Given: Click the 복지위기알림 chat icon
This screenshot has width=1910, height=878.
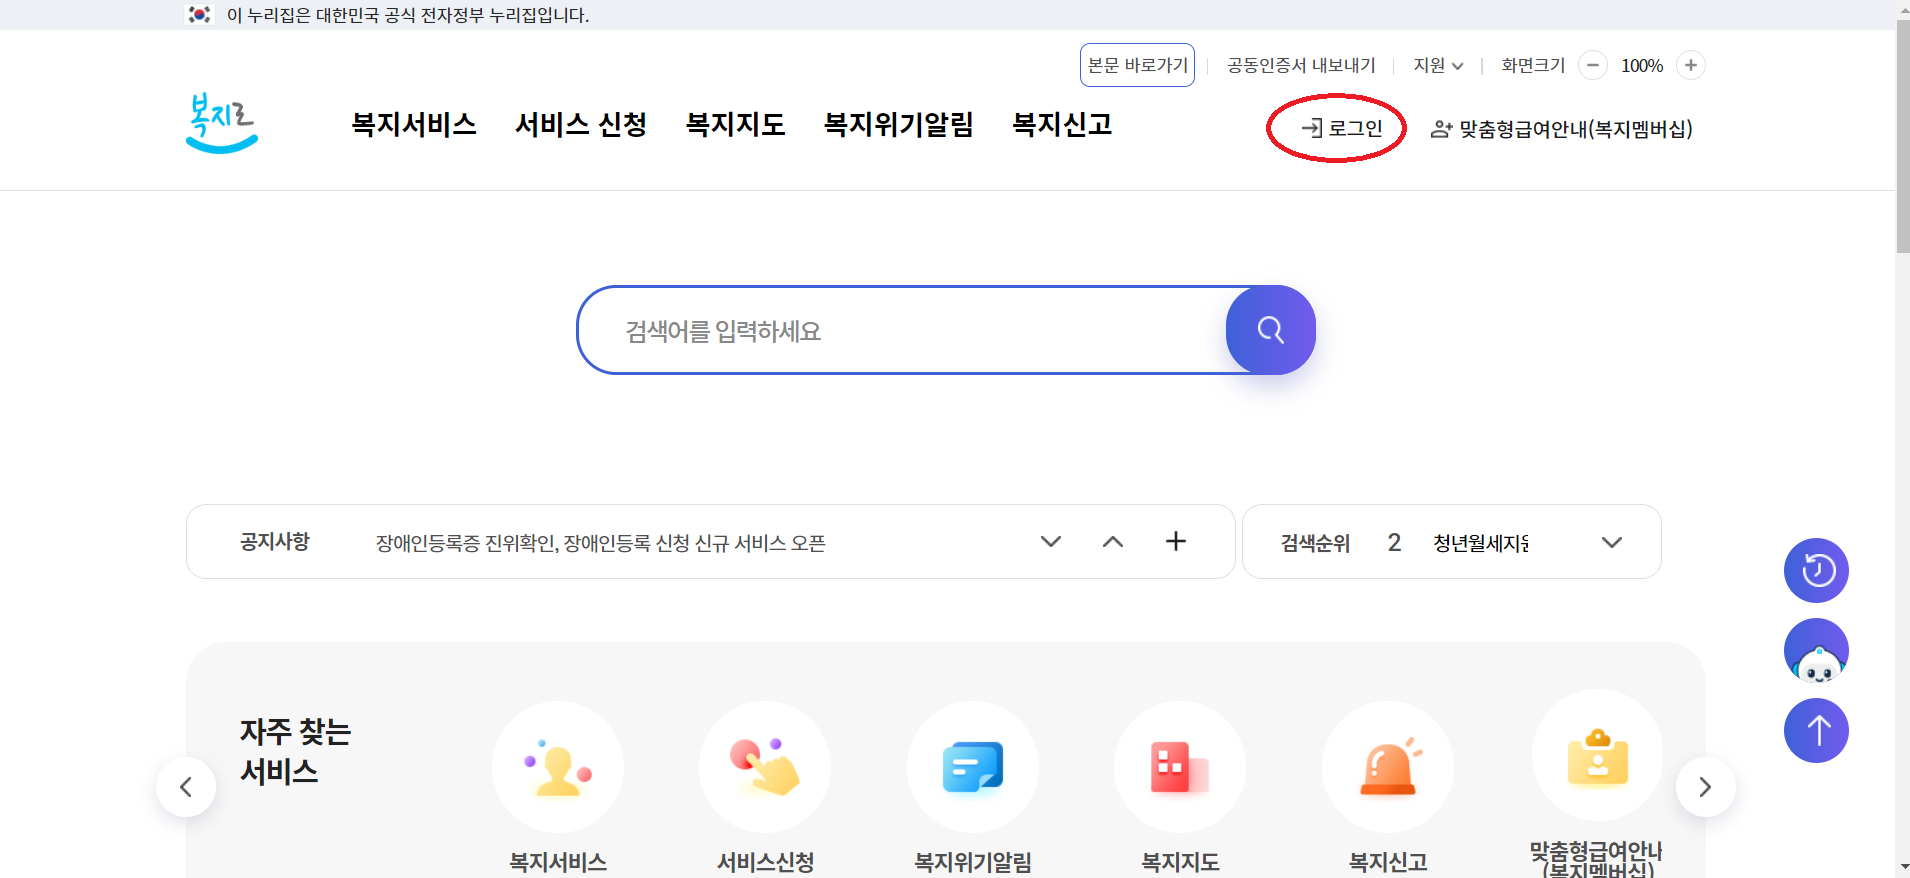Looking at the screenshot, I should (973, 767).
